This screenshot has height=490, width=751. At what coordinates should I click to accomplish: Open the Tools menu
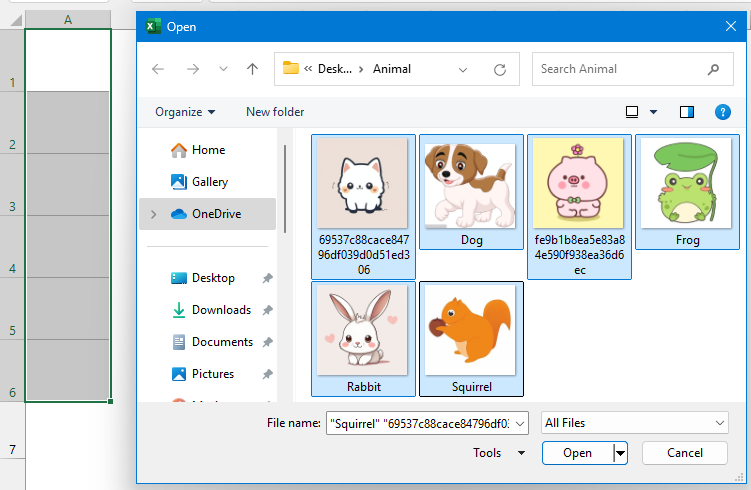(498, 453)
